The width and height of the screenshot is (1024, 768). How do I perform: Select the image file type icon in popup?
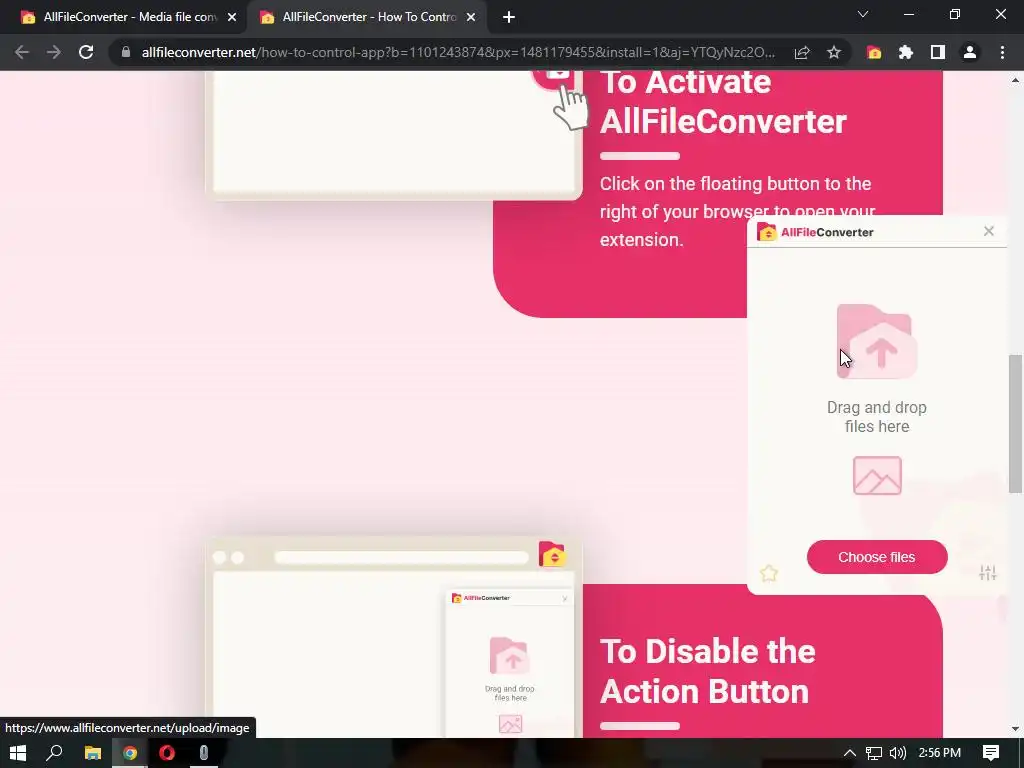[877, 475]
